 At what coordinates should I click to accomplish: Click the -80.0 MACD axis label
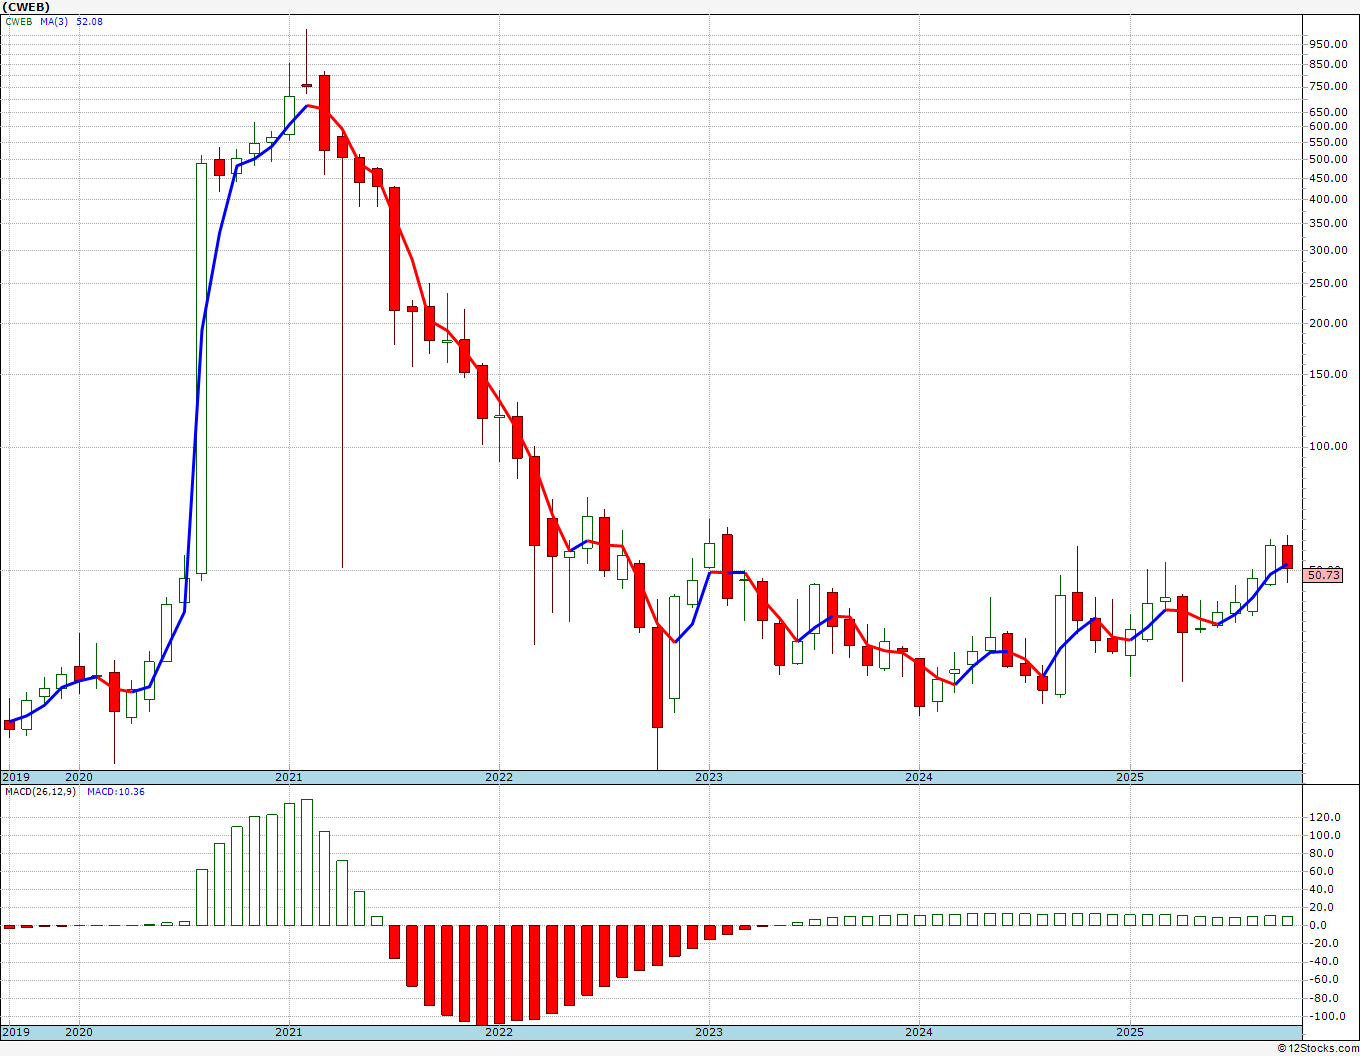[x=1322, y=998]
